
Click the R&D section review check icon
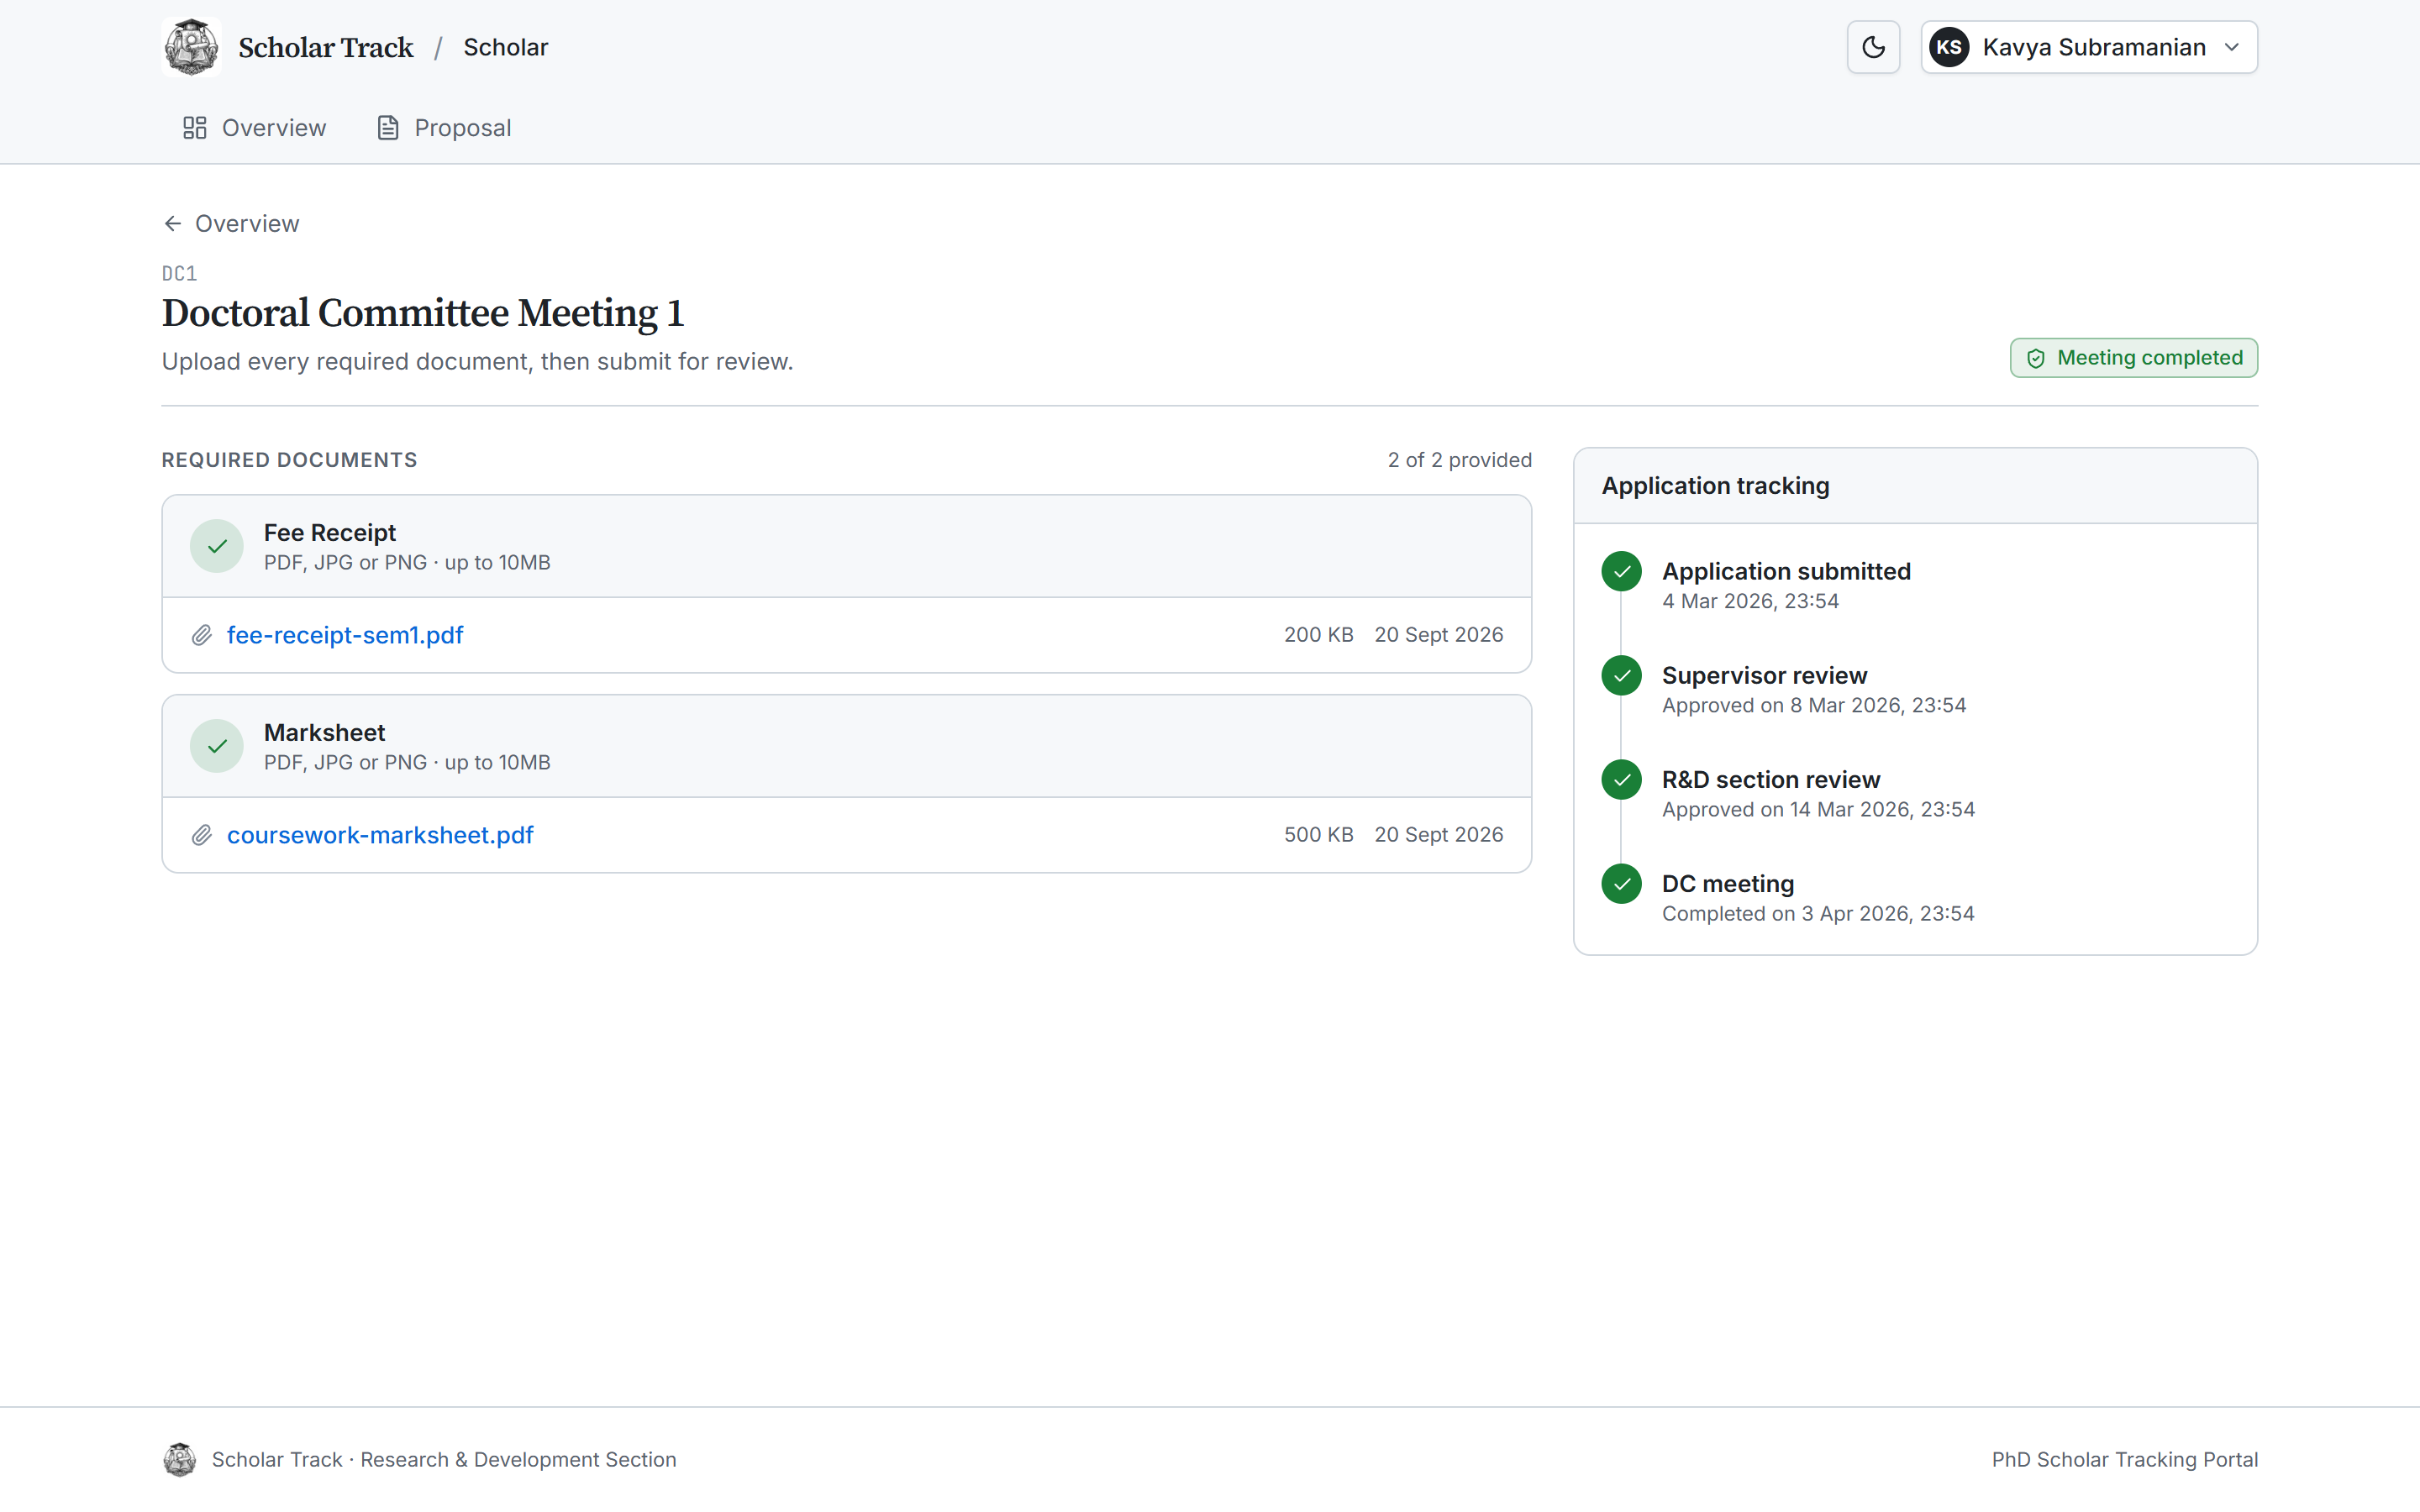tap(1621, 780)
